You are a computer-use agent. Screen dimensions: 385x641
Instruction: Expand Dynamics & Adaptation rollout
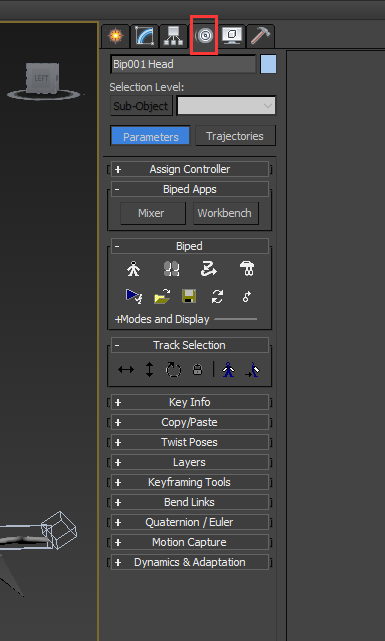190,562
